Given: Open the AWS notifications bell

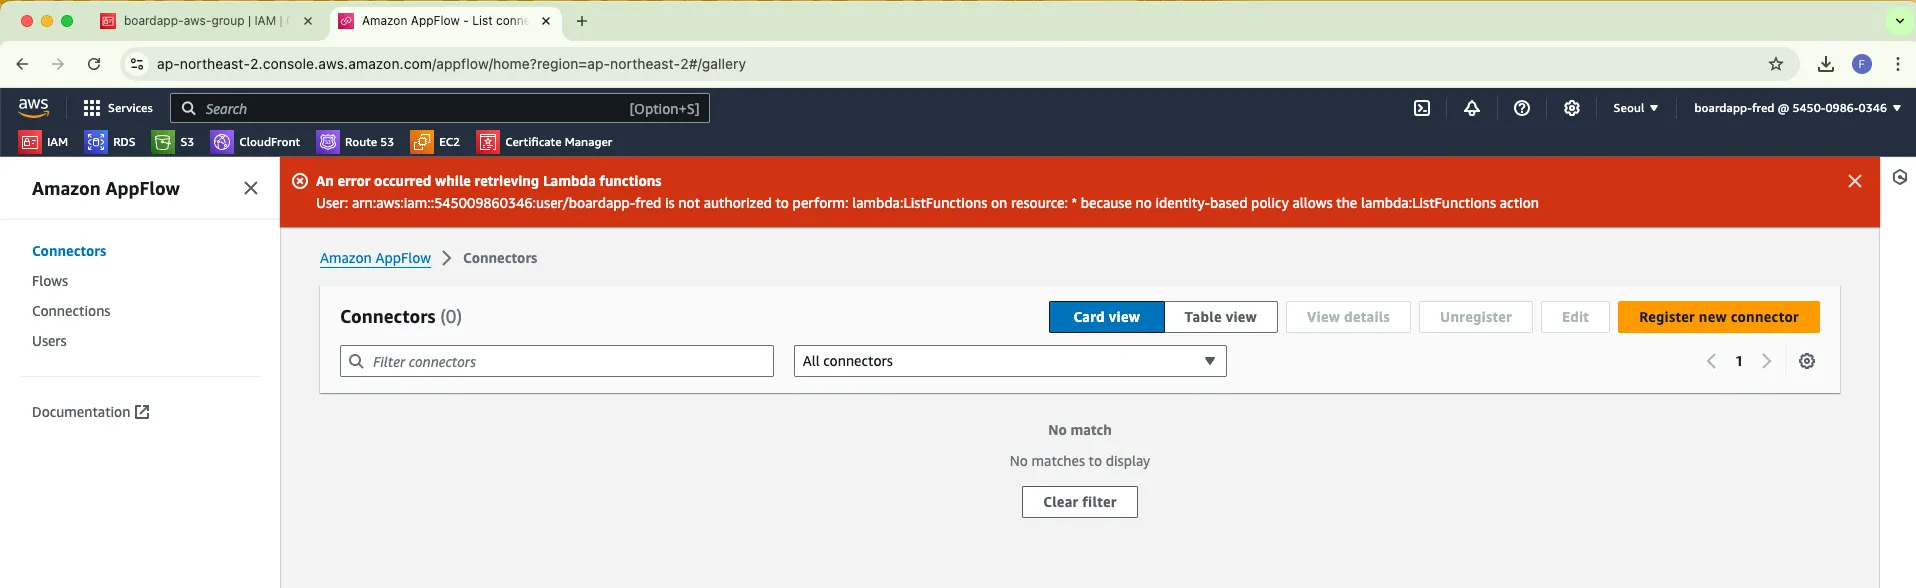Looking at the screenshot, I should [x=1472, y=108].
